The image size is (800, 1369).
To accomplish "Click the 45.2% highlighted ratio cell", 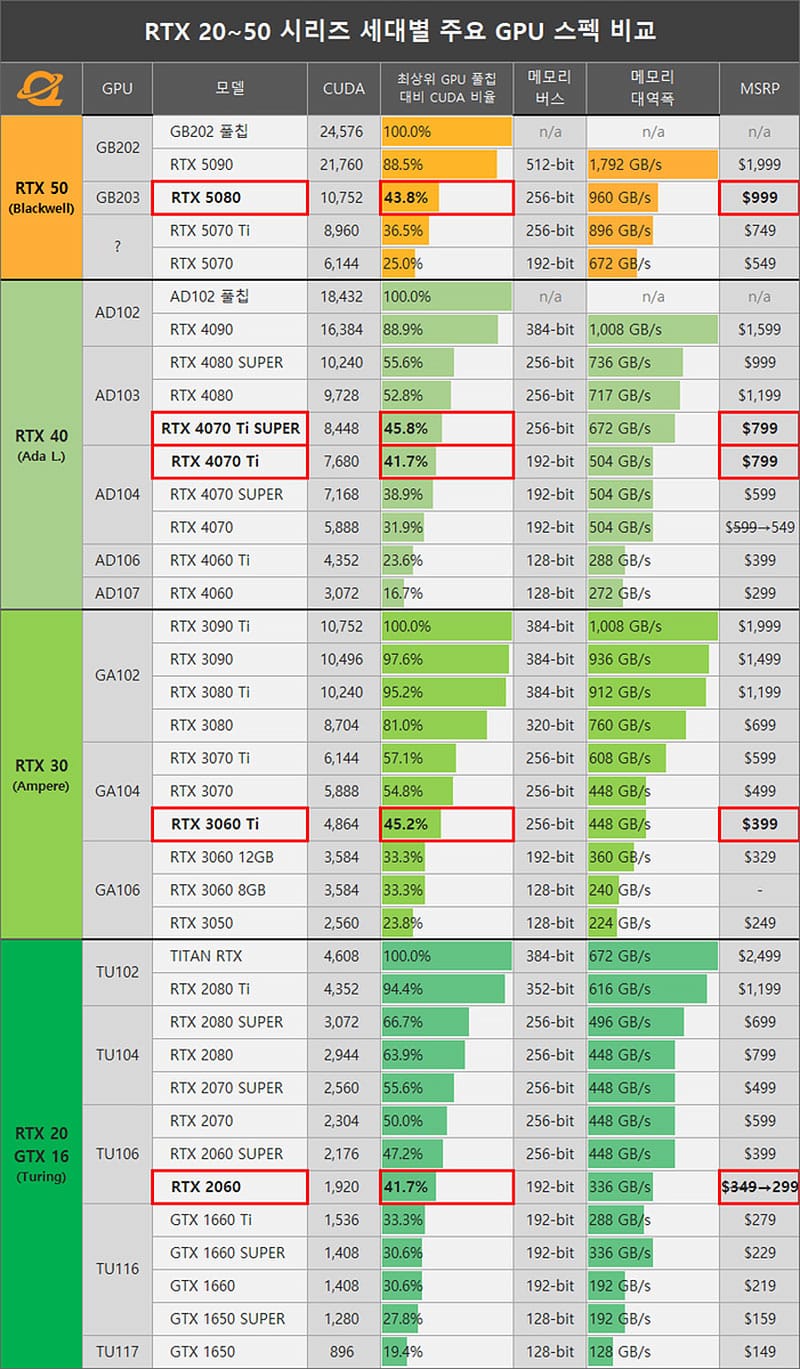I will (x=446, y=824).
